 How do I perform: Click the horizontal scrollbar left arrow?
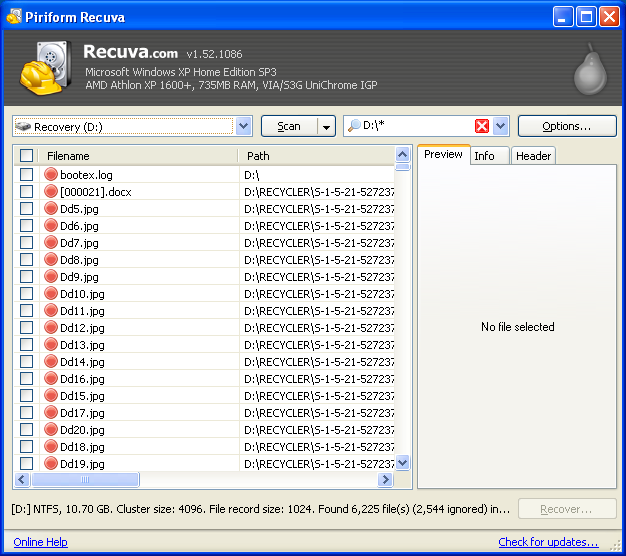(x=22, y=479)
